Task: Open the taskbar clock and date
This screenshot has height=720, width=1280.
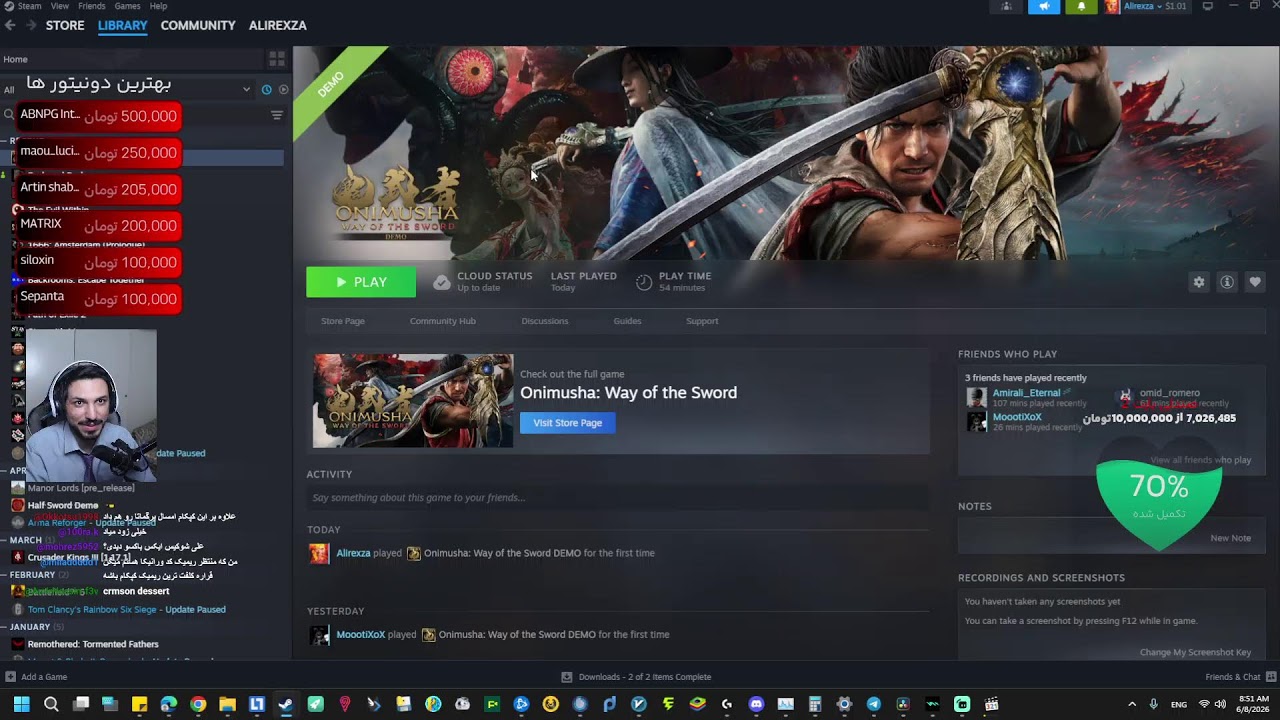Action: [x=1254, y=704]
